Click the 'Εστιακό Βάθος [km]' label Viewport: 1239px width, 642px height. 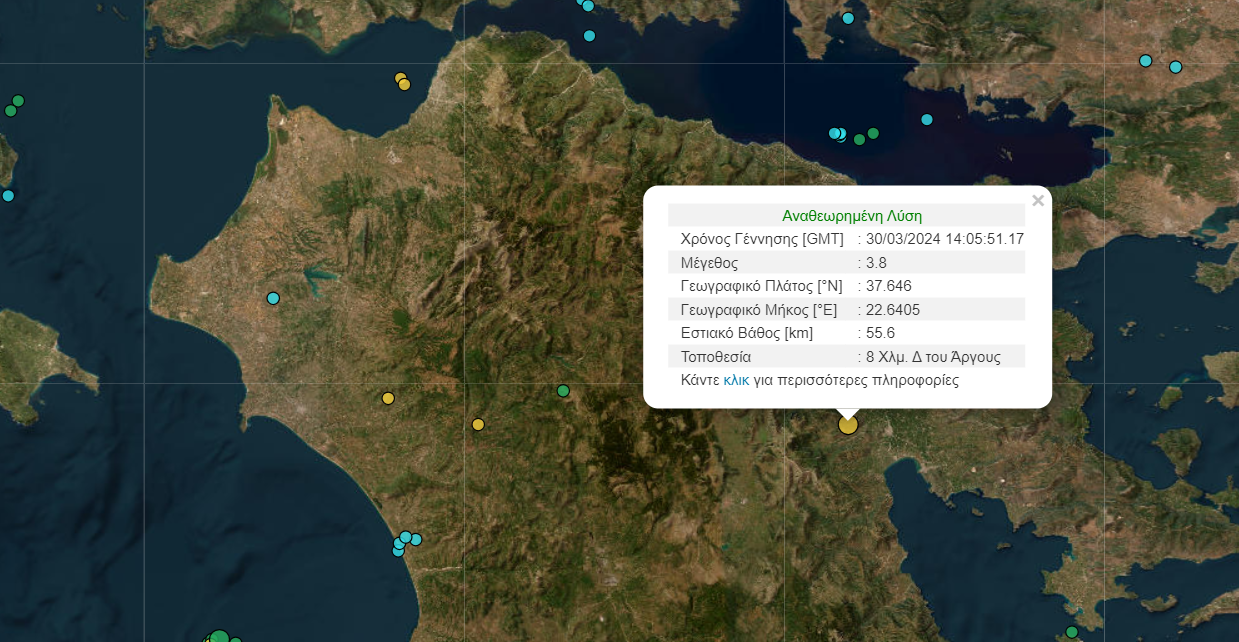(746, 333)
